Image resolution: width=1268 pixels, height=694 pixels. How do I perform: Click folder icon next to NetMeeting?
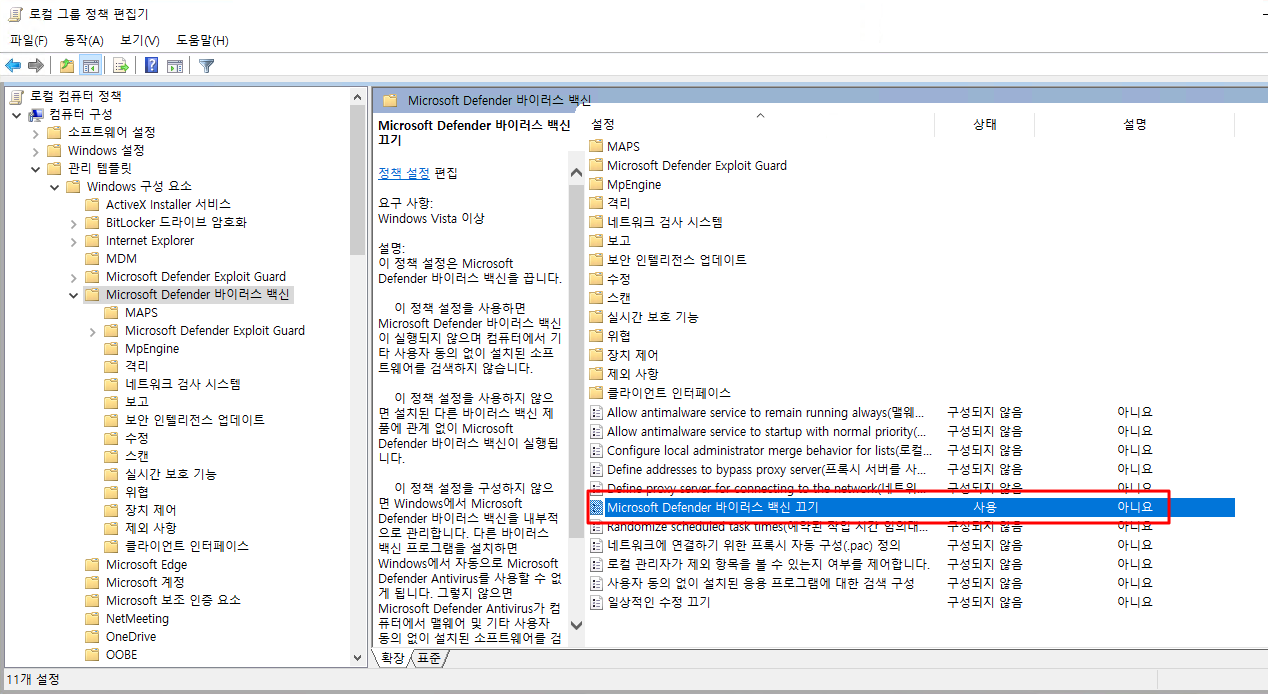[93, 618]
